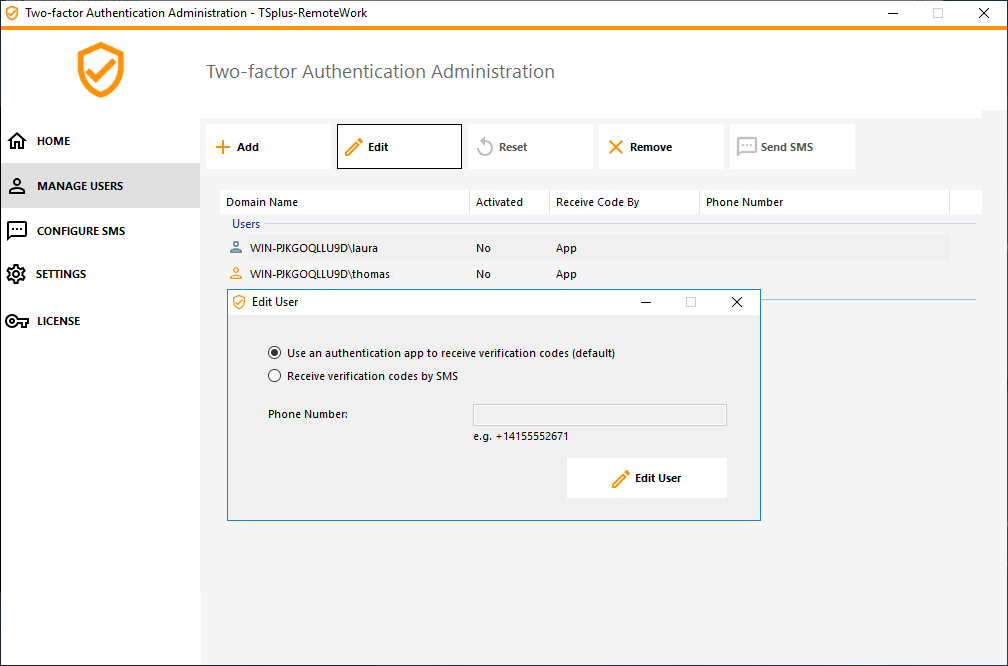This screenshot has width=1008, height=666.
Task: Click the orange shield logo in header
Action: (x=101, y=70)
